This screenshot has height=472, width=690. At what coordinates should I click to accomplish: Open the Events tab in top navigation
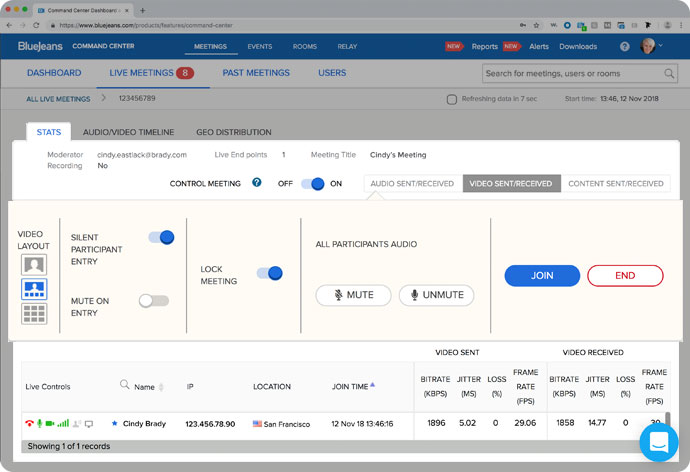260,46
